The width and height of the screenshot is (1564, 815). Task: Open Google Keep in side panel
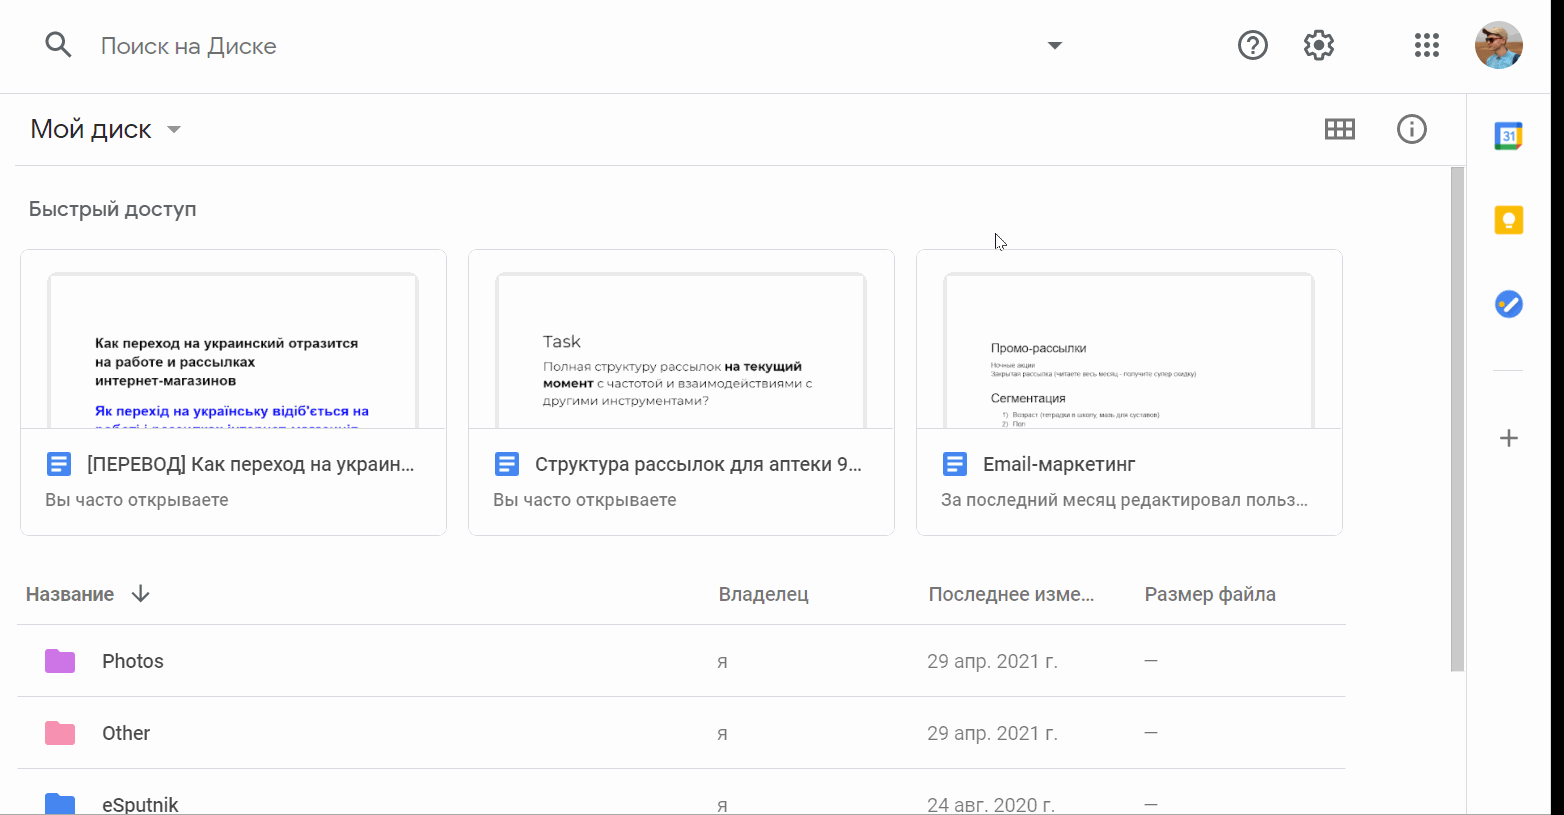[x=1508, y=220]
